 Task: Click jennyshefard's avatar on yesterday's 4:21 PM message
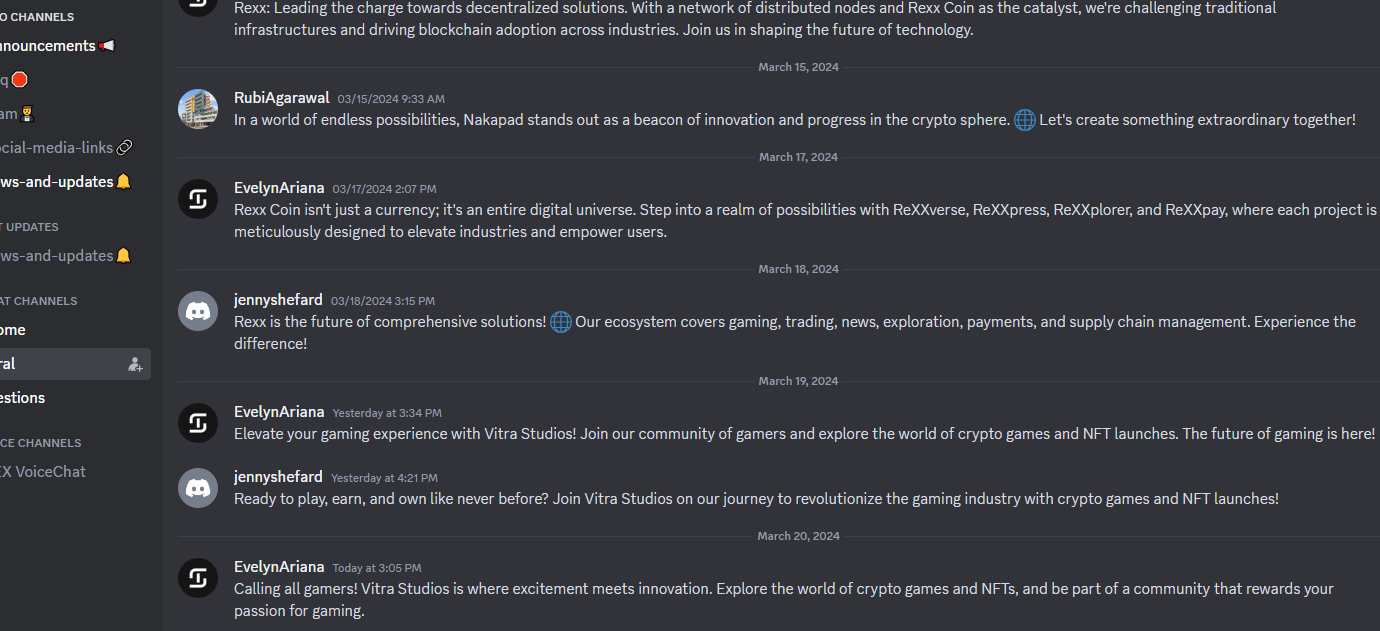click(198, 488)
